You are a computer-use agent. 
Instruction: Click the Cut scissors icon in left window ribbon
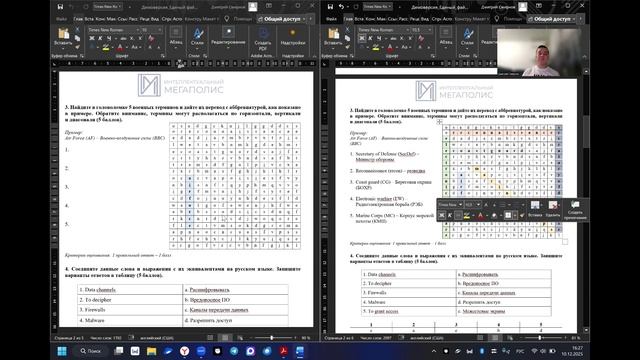pos(77,30)
